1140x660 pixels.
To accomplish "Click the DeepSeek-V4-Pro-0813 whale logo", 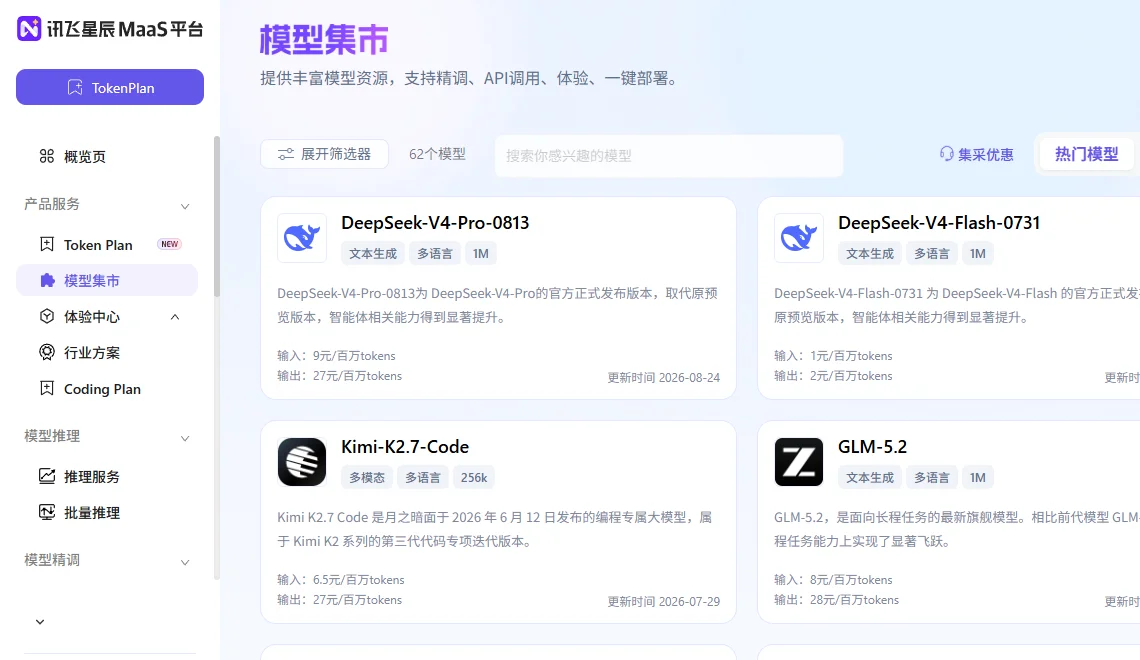I will [x=302, y=238].
